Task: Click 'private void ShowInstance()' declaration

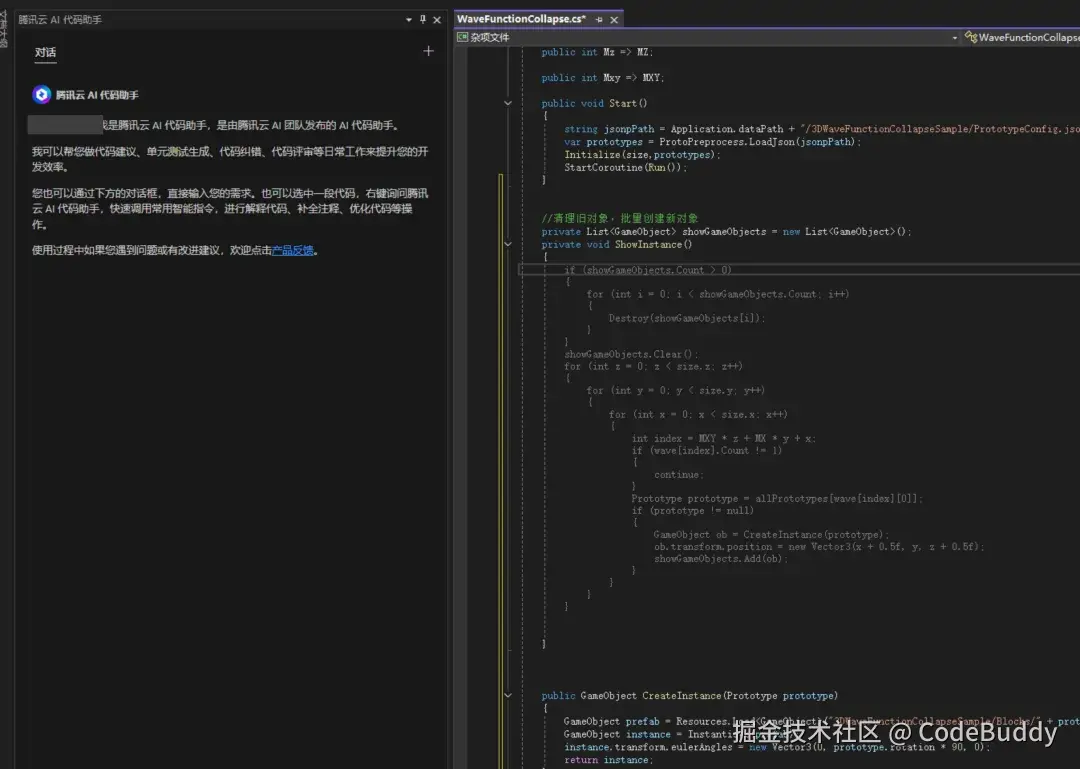Action: pos(616,245)
